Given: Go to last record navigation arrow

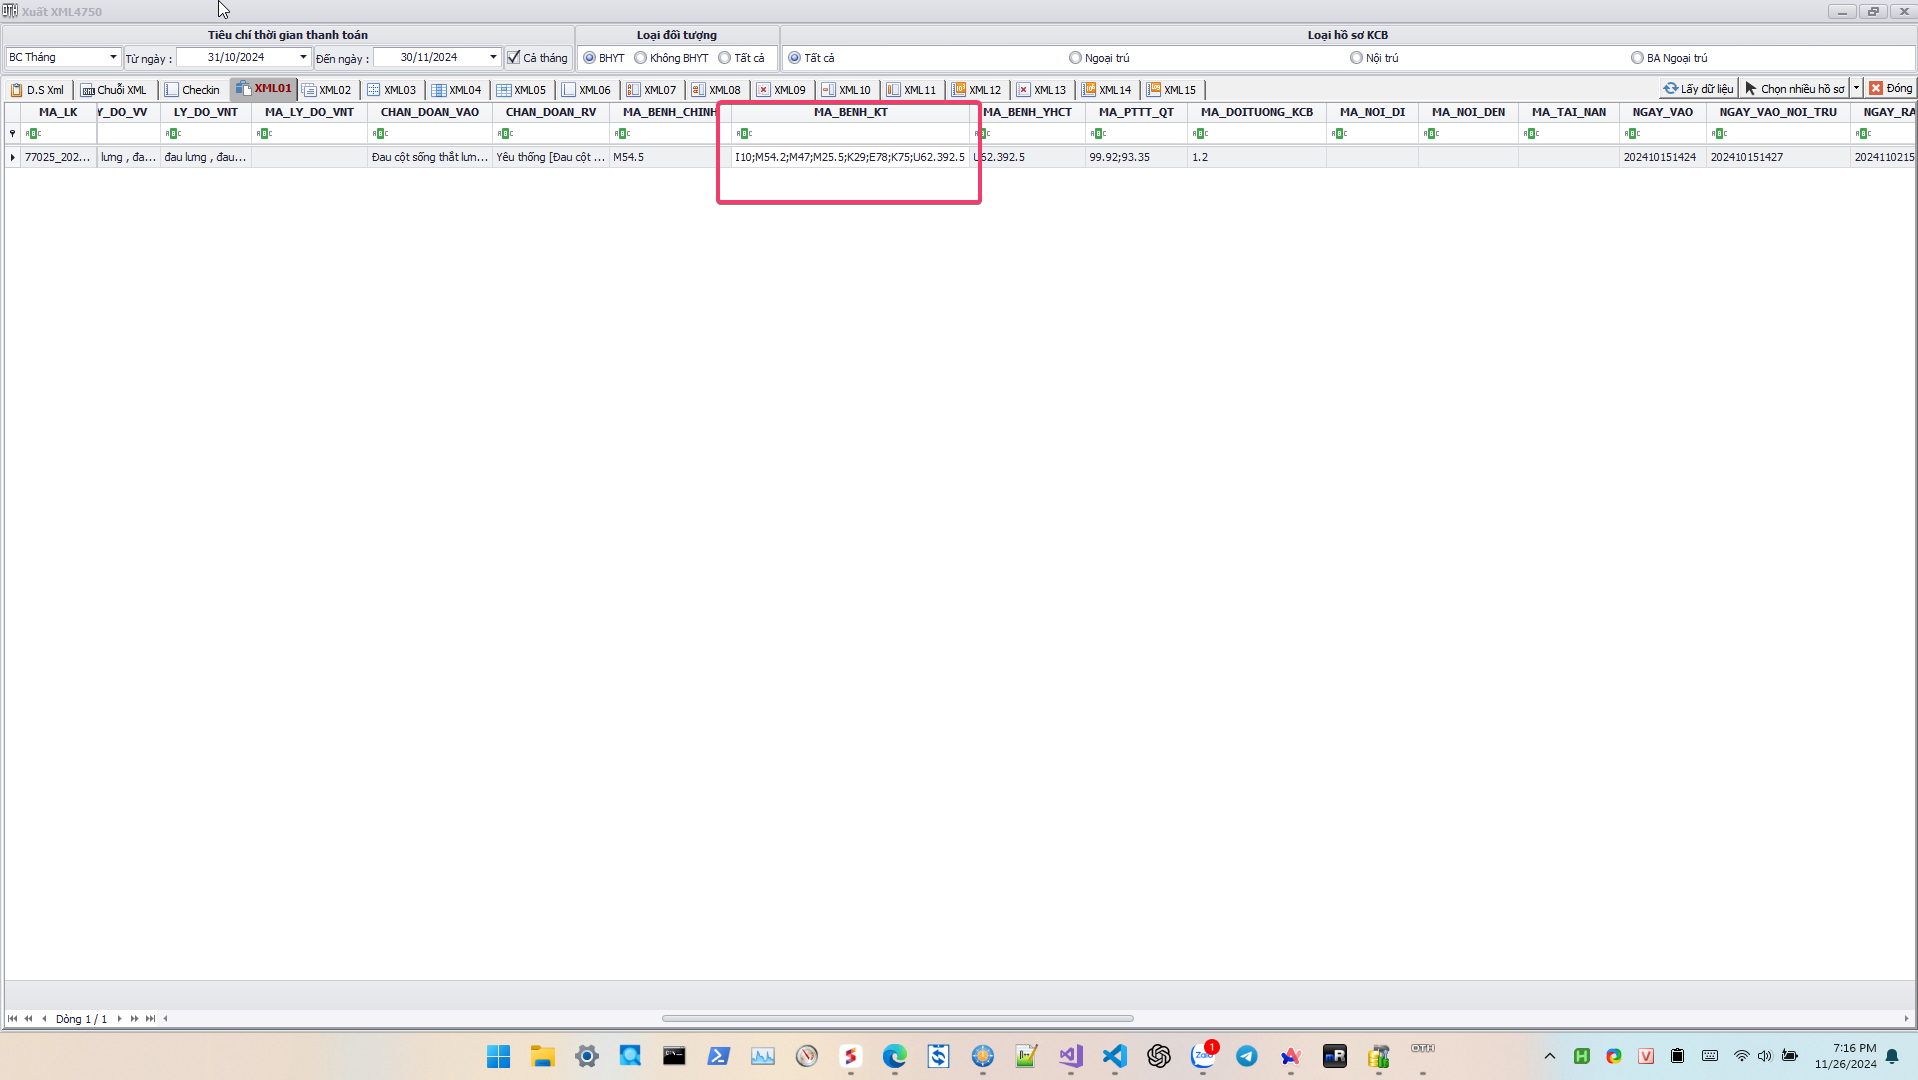Looking at the screenshot, I should tap(150, 1019).
